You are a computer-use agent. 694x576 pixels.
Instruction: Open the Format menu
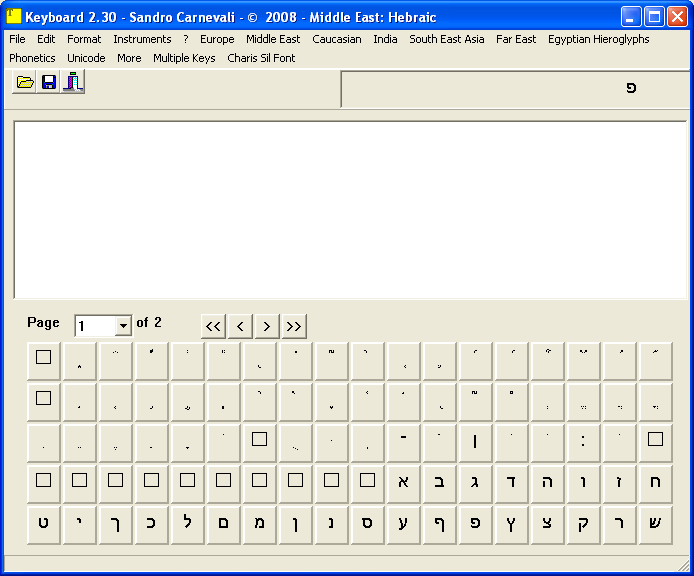pyautogui.click(x=84, y=39)
